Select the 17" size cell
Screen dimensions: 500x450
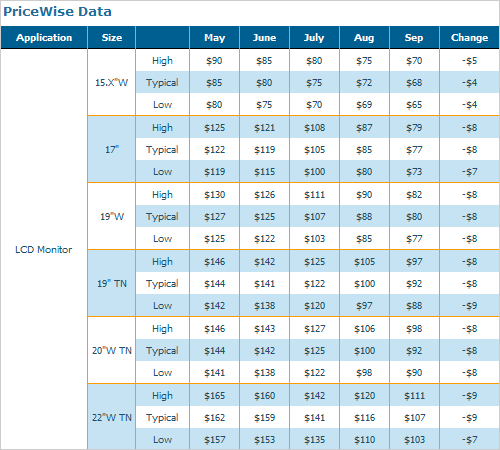point(112,149)
